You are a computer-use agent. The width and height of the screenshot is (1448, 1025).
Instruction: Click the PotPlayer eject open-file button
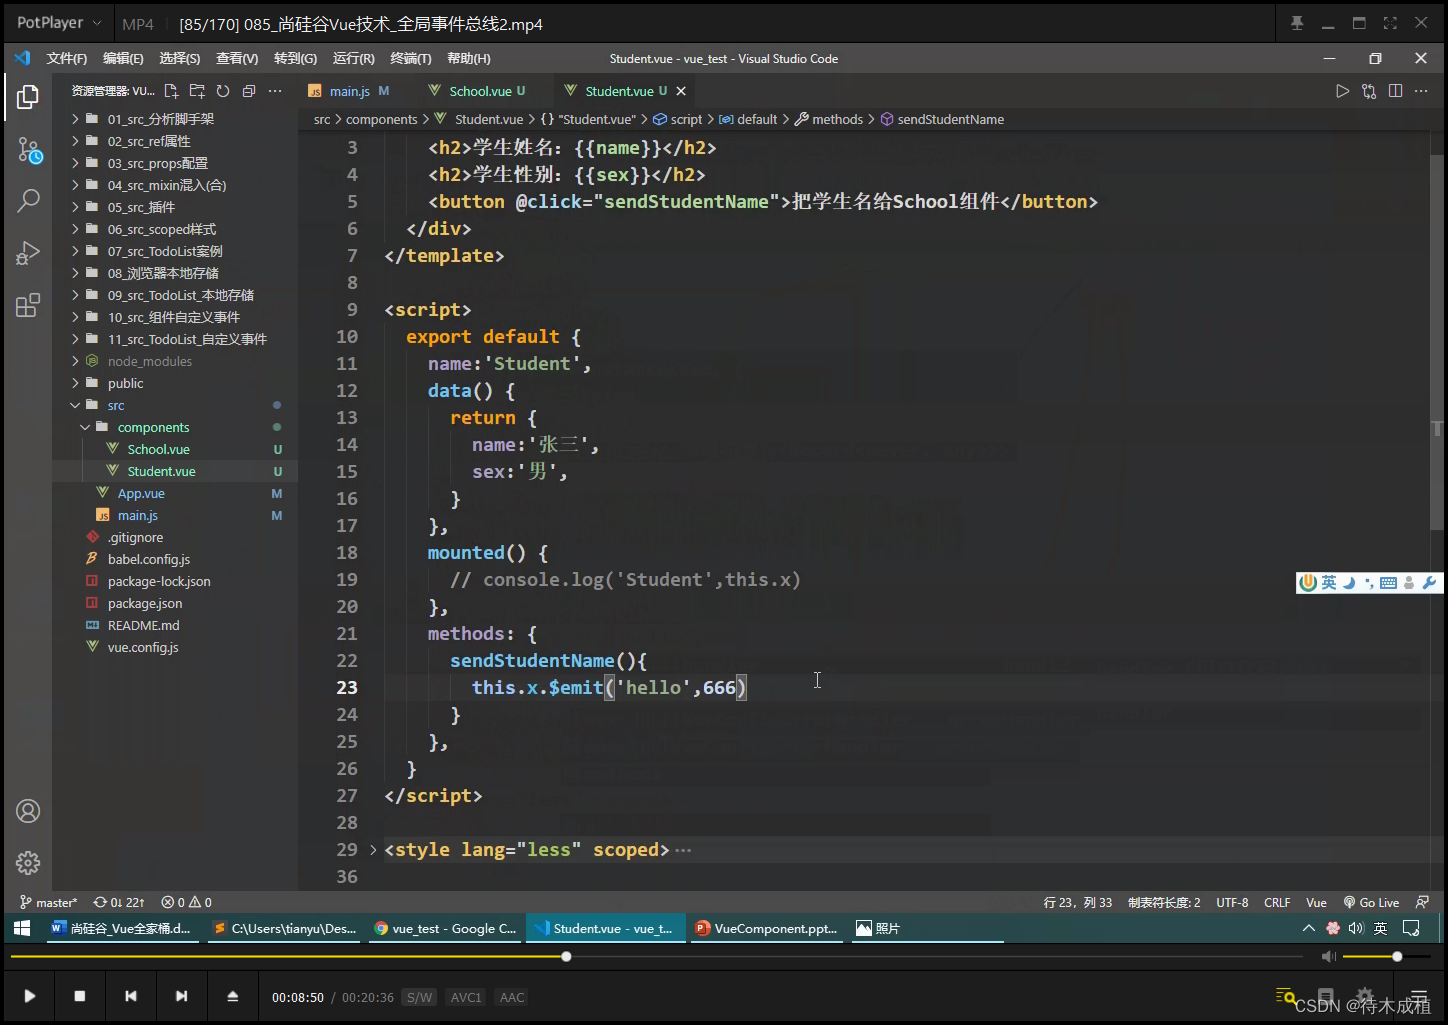point(232,996)
